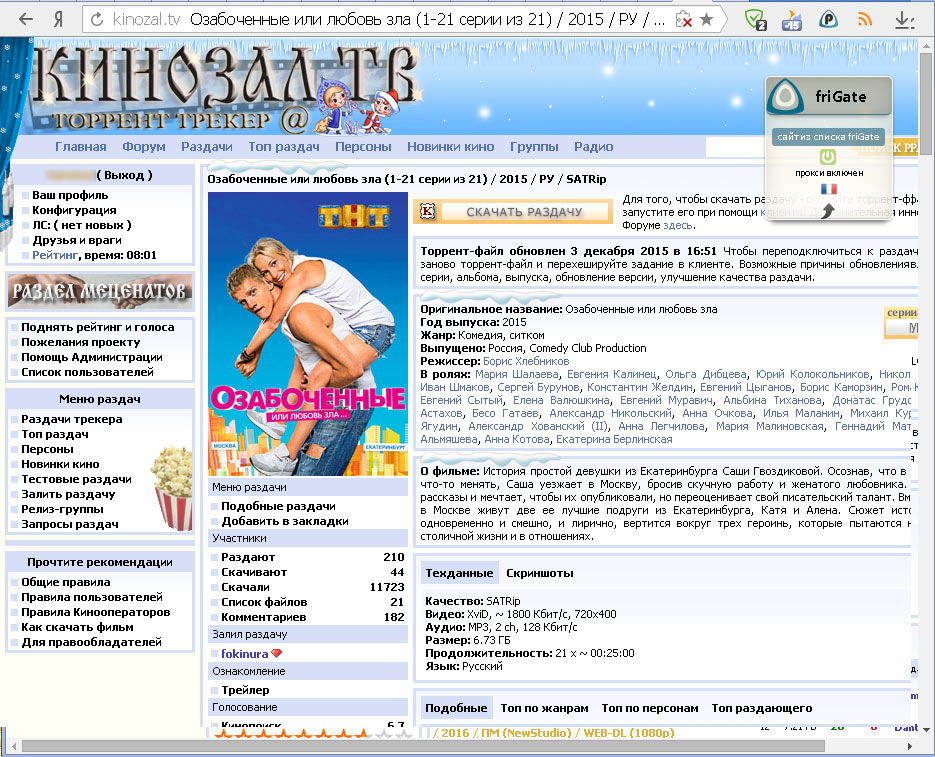Open Общие правила link
This screenshot has height=757, width=935.
[x=66, y=582]
